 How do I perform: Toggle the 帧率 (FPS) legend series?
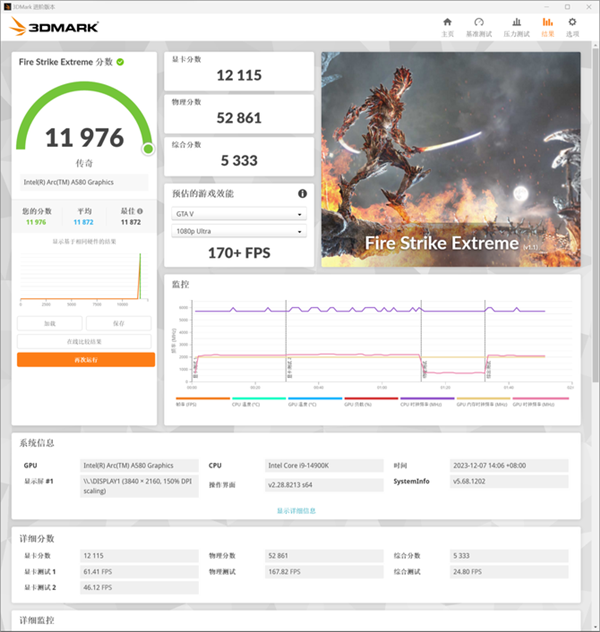point(187,403)
